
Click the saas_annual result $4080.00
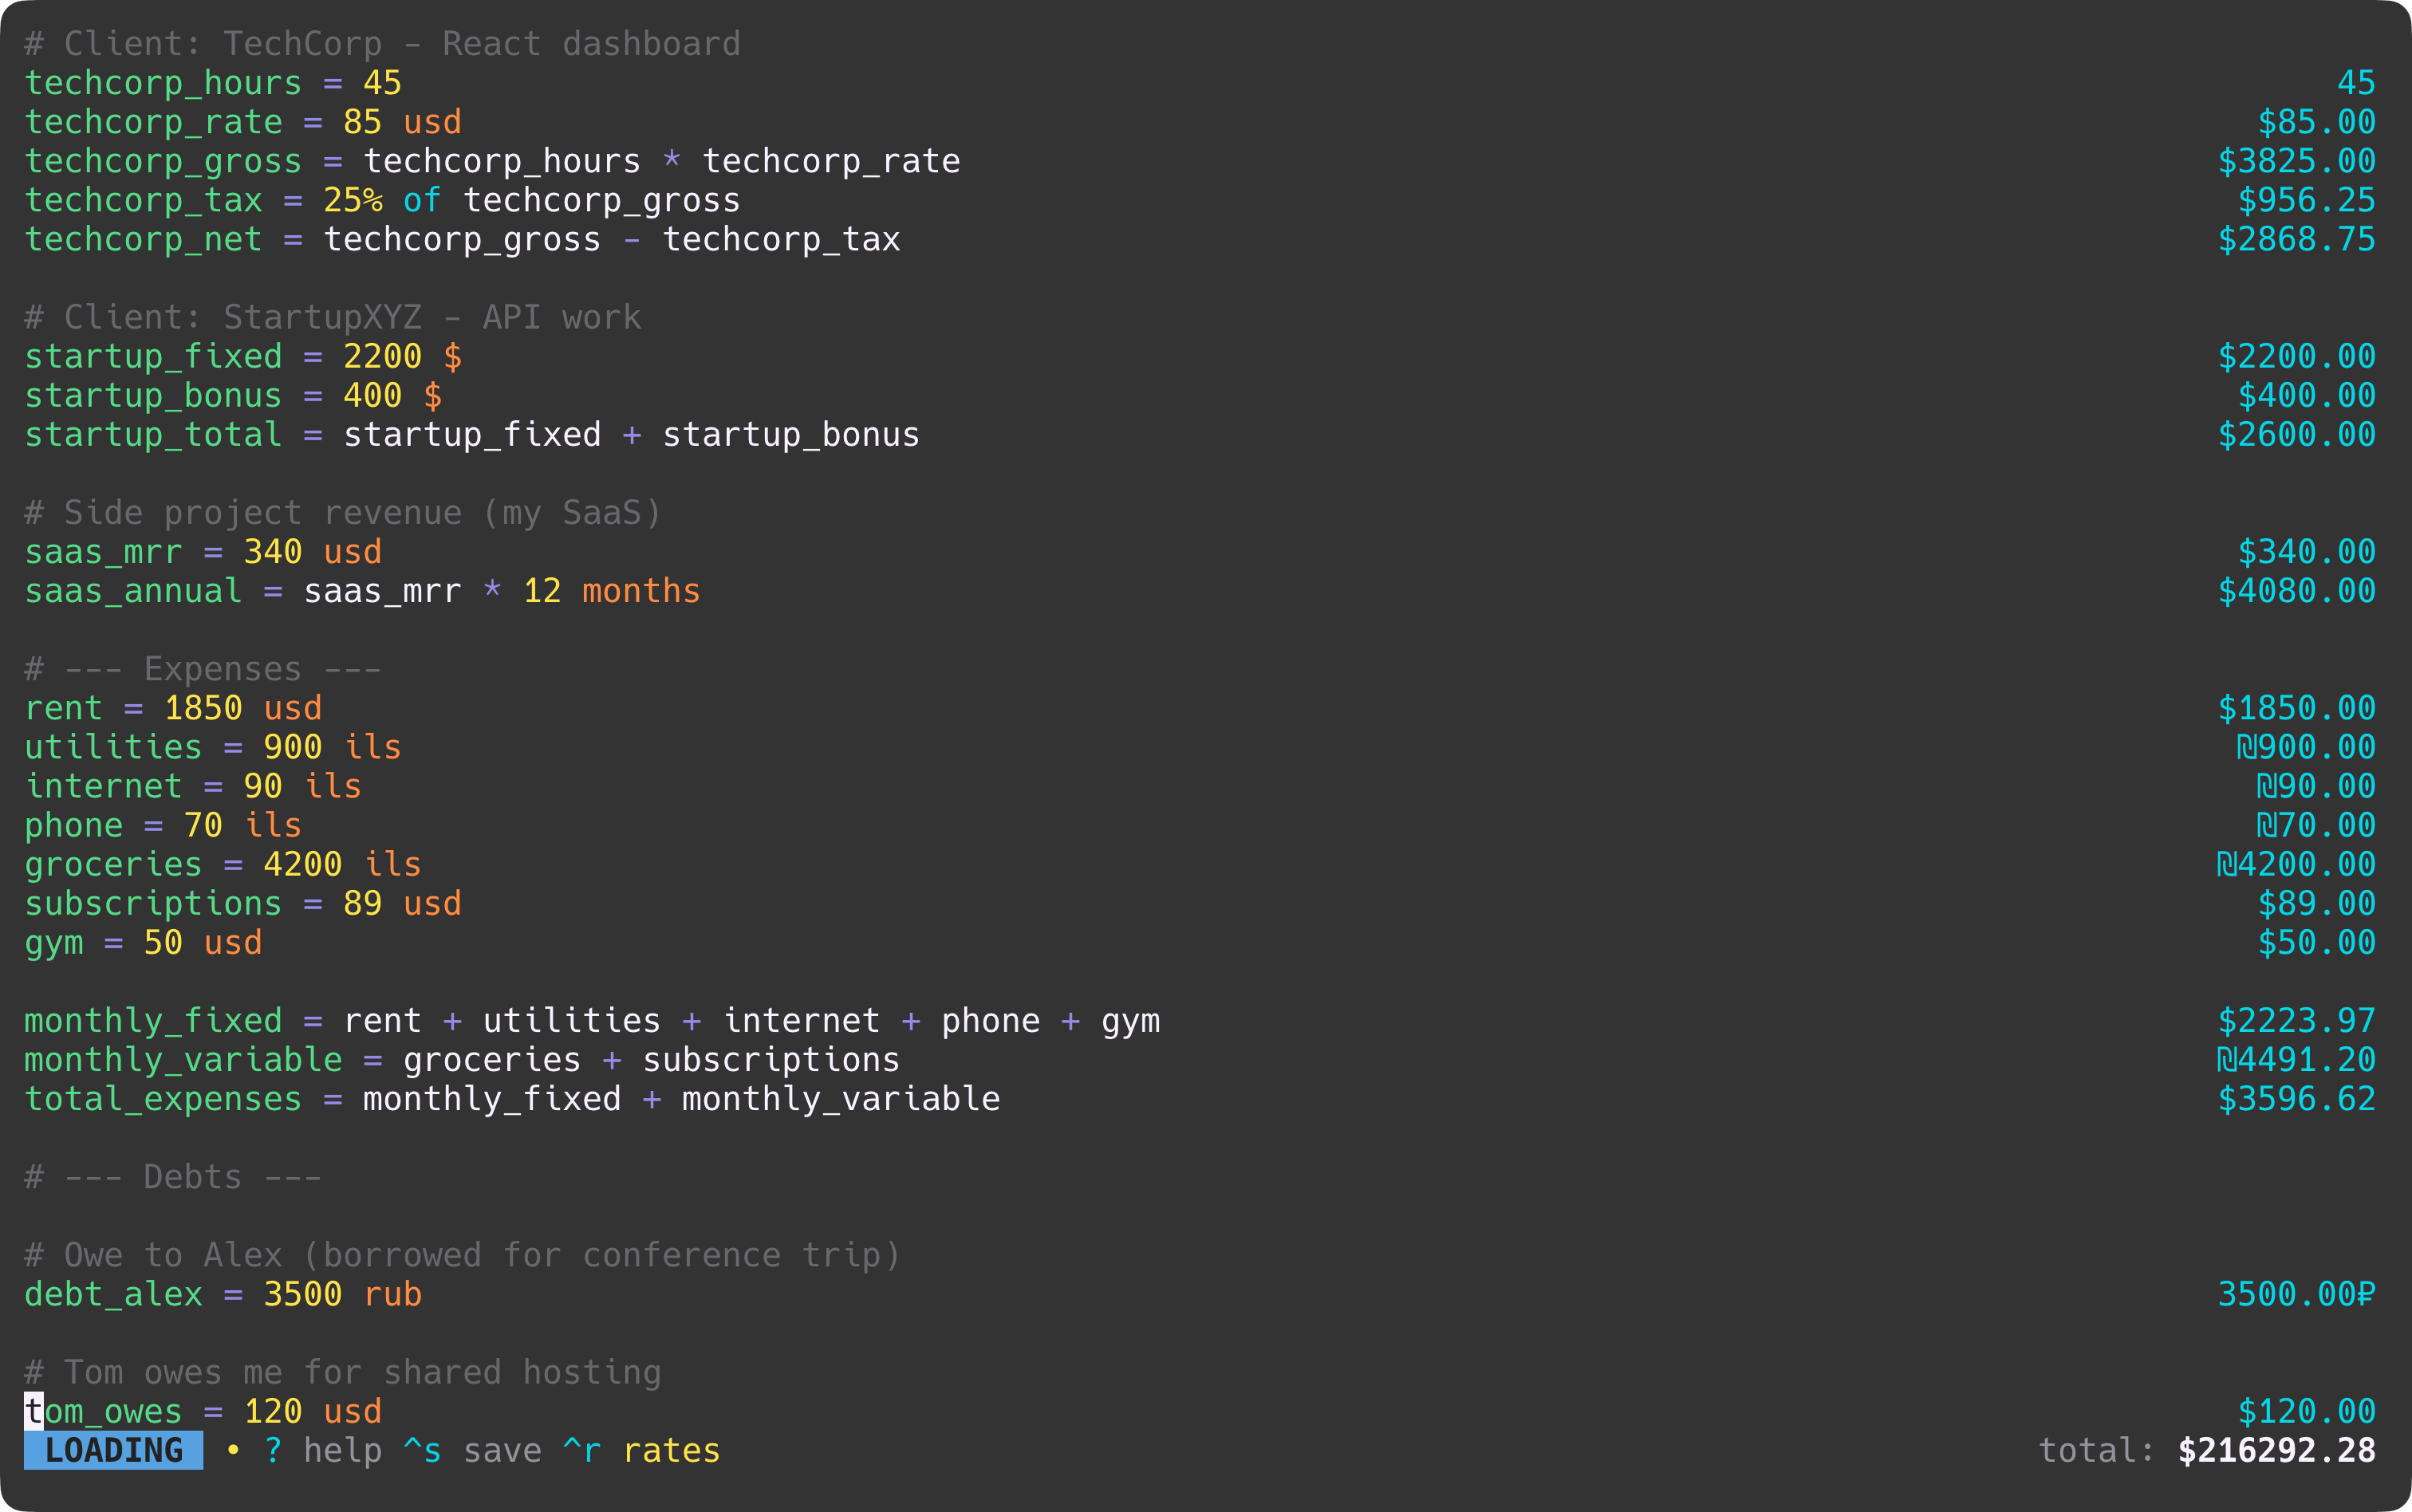click(2296, 591)
